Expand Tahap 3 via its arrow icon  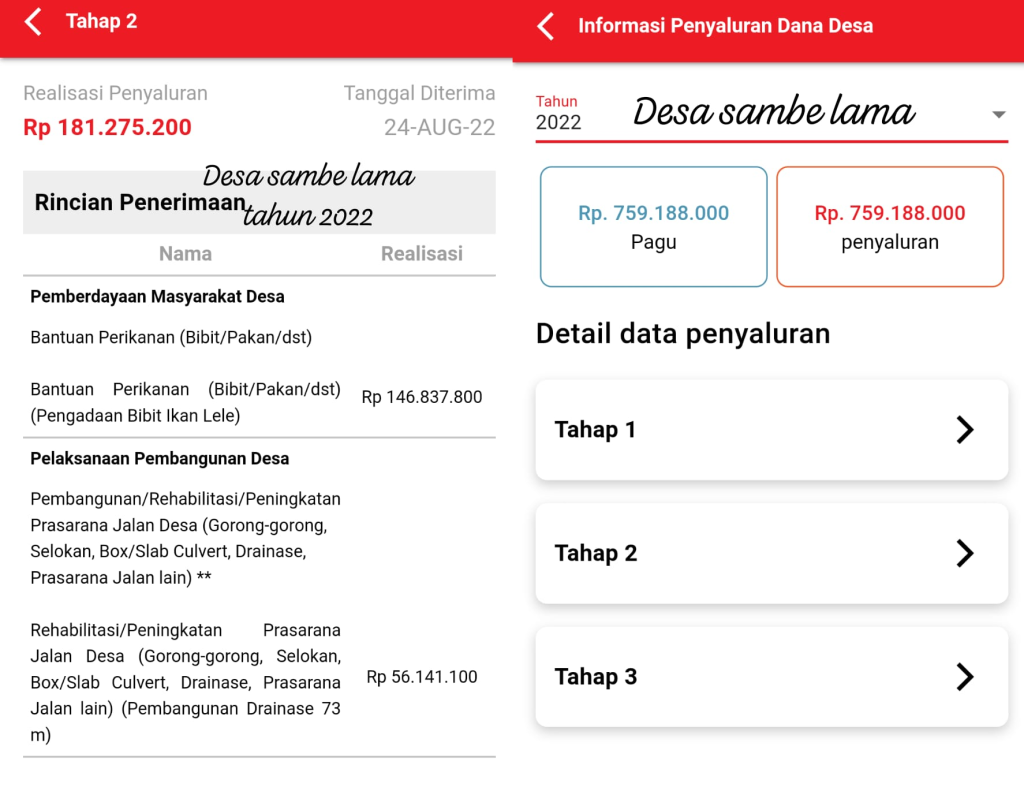pyautogui.click(x=964, y=677)
